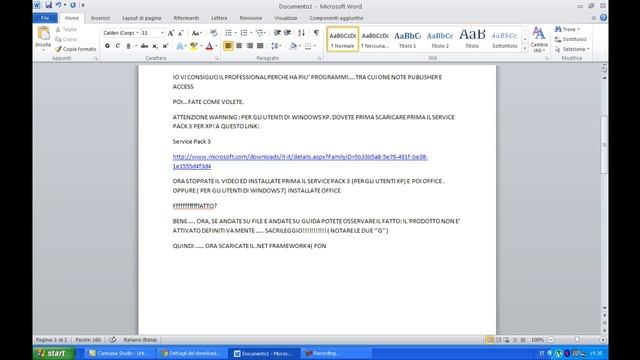Open line spacing dropdown
The width and height of the screenshot is (640, 360).
276,46
